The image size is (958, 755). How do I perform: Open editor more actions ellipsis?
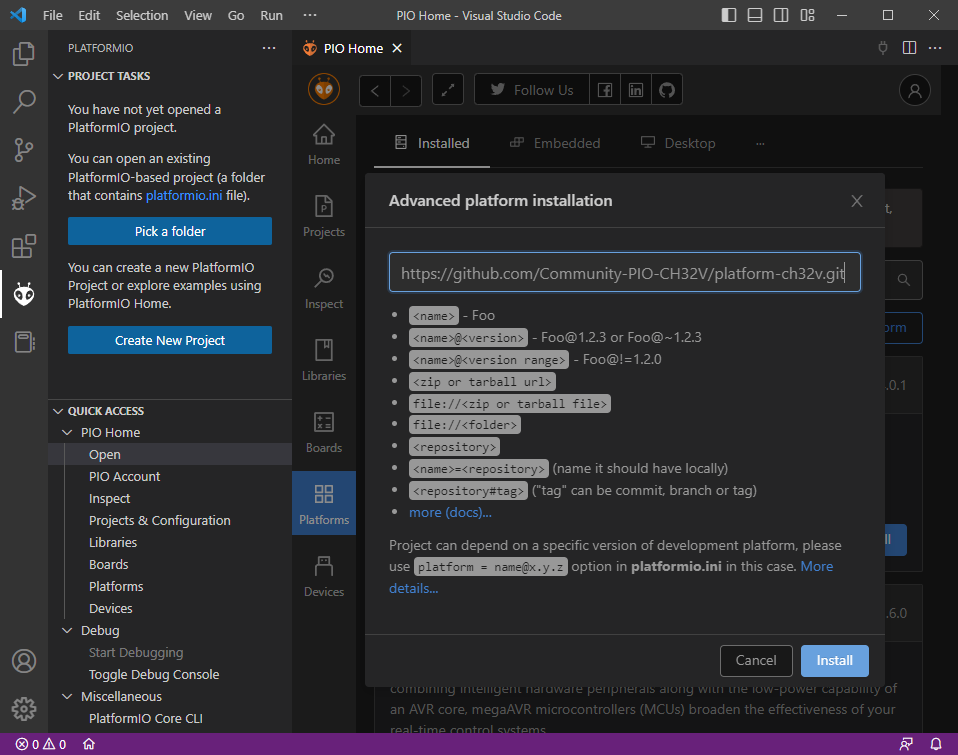(935, 48)
